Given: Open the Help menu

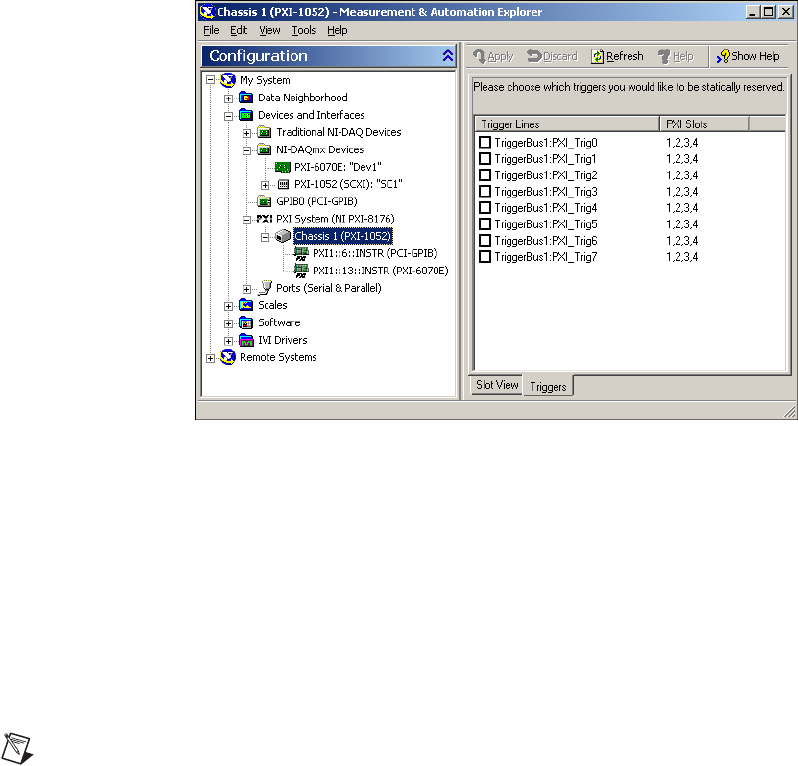Looking at the screenshot, I should click(337, 30).
